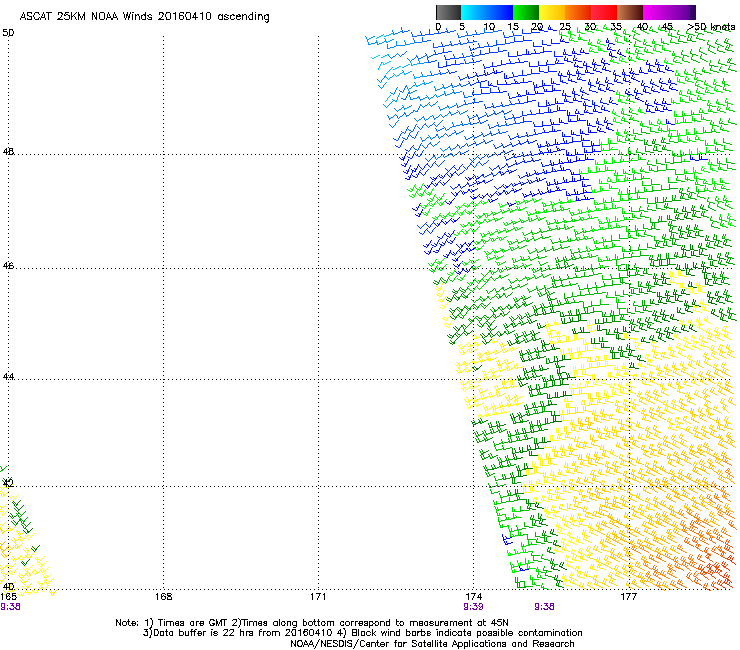This screenshot has height=650, width=740.
Task: Click the '5' label under the color scale
Action: pyautogui.click(x=462, y=27)
